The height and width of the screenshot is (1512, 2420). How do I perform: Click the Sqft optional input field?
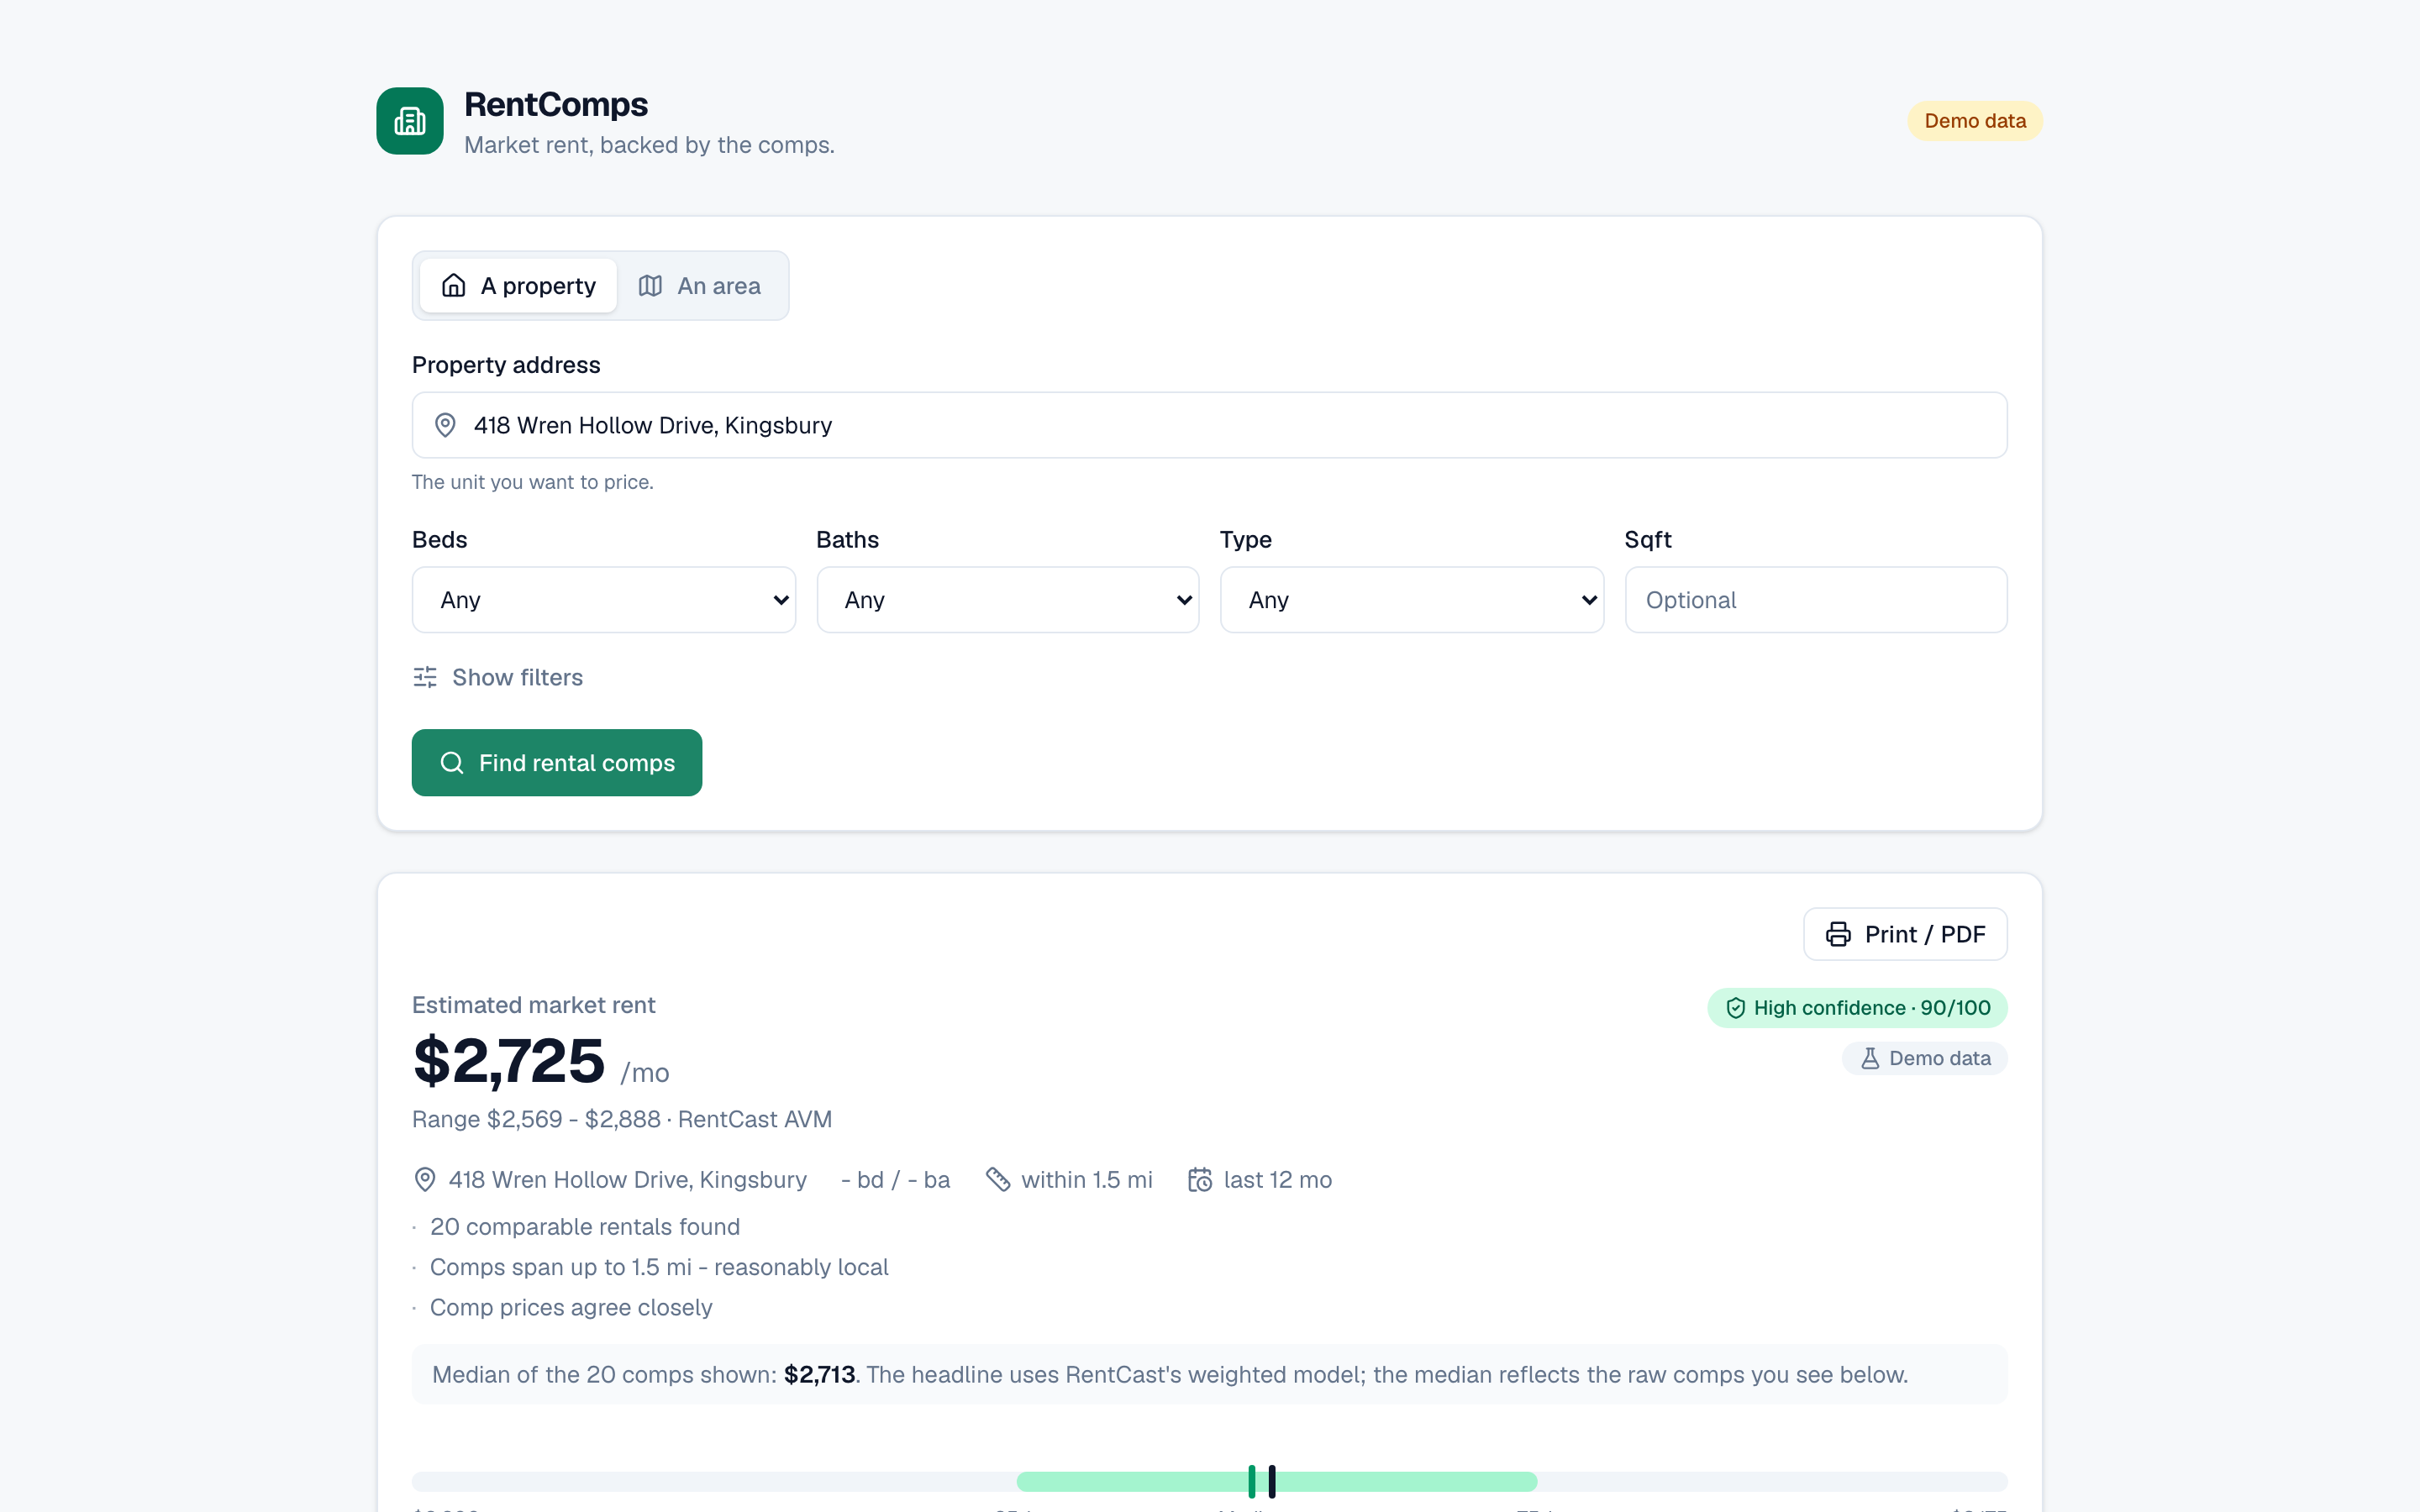tap(1816, 600)
